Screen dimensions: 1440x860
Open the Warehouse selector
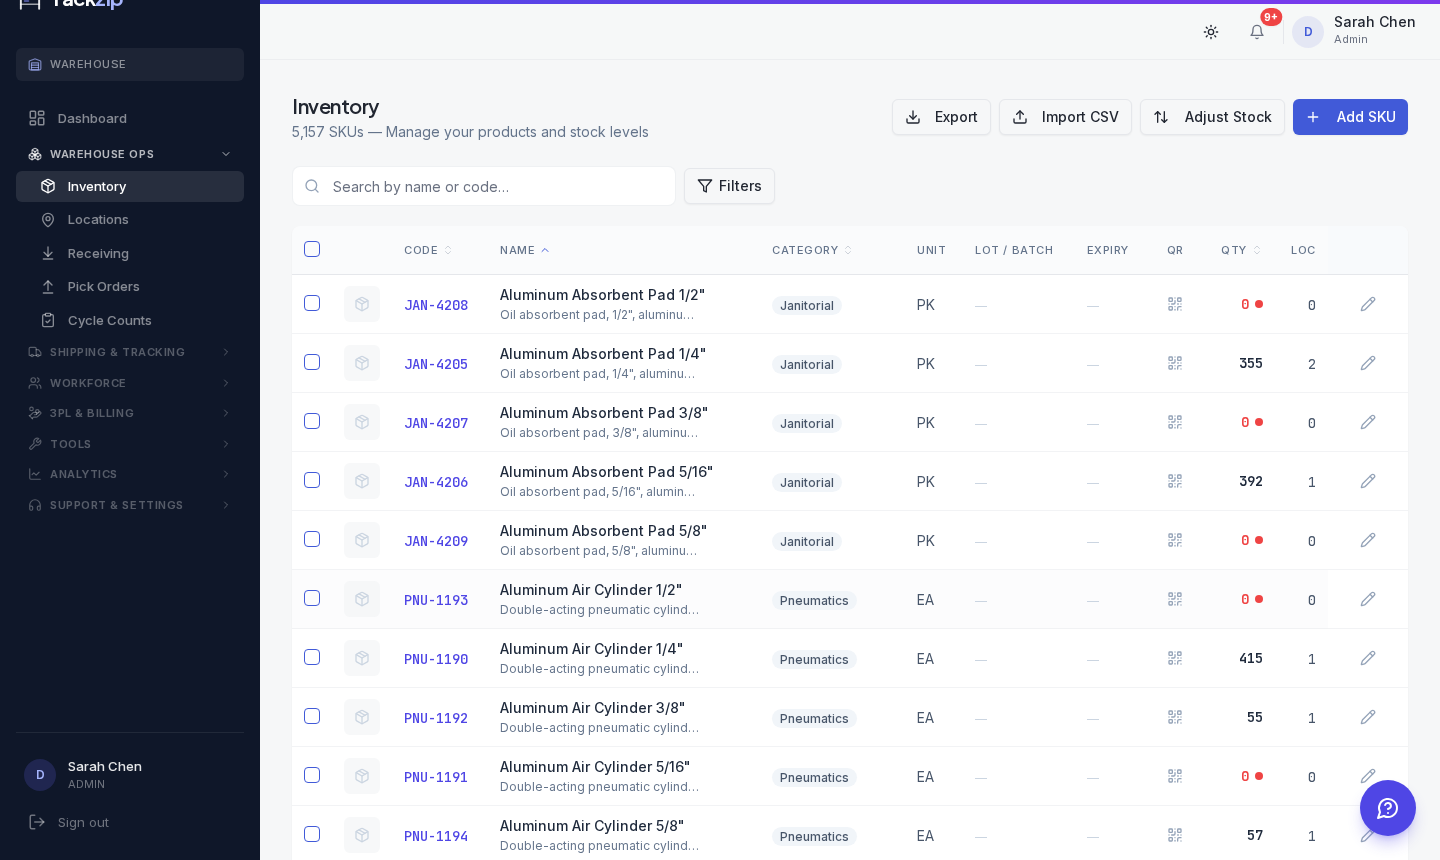pyautogui.click(x=130, y=64)
